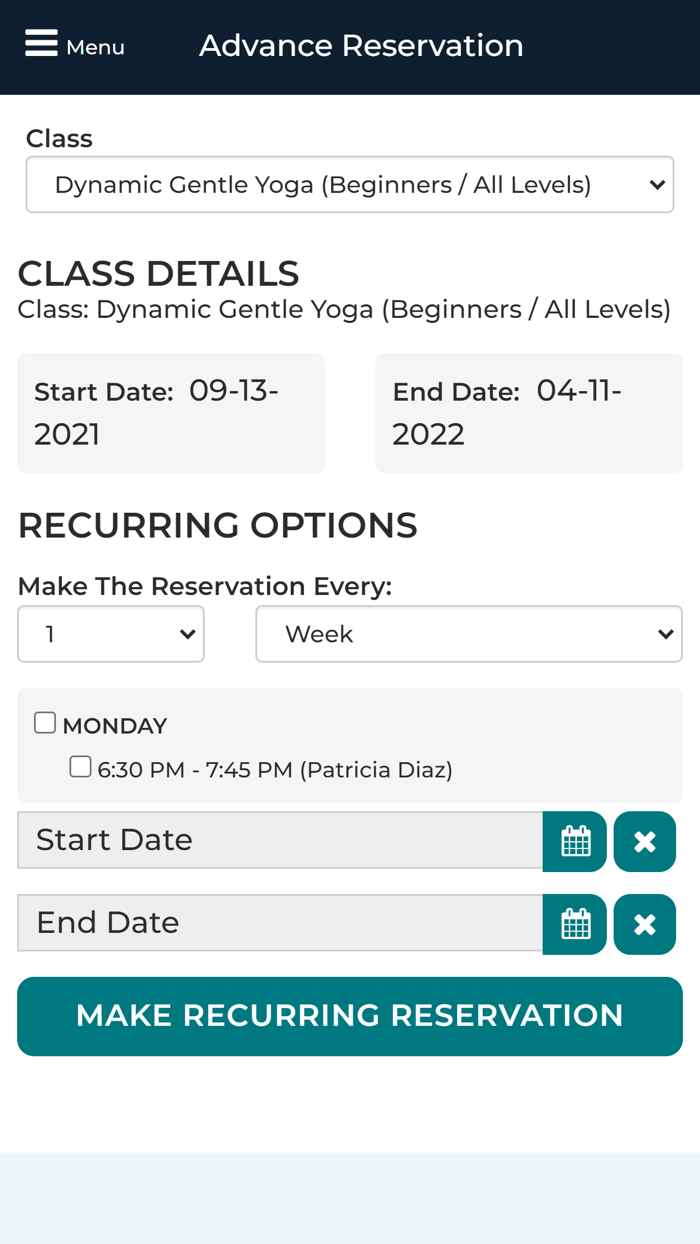Click inside the End Date input field
This screenshot has width=700, height=1244.
tap(280, 923)
